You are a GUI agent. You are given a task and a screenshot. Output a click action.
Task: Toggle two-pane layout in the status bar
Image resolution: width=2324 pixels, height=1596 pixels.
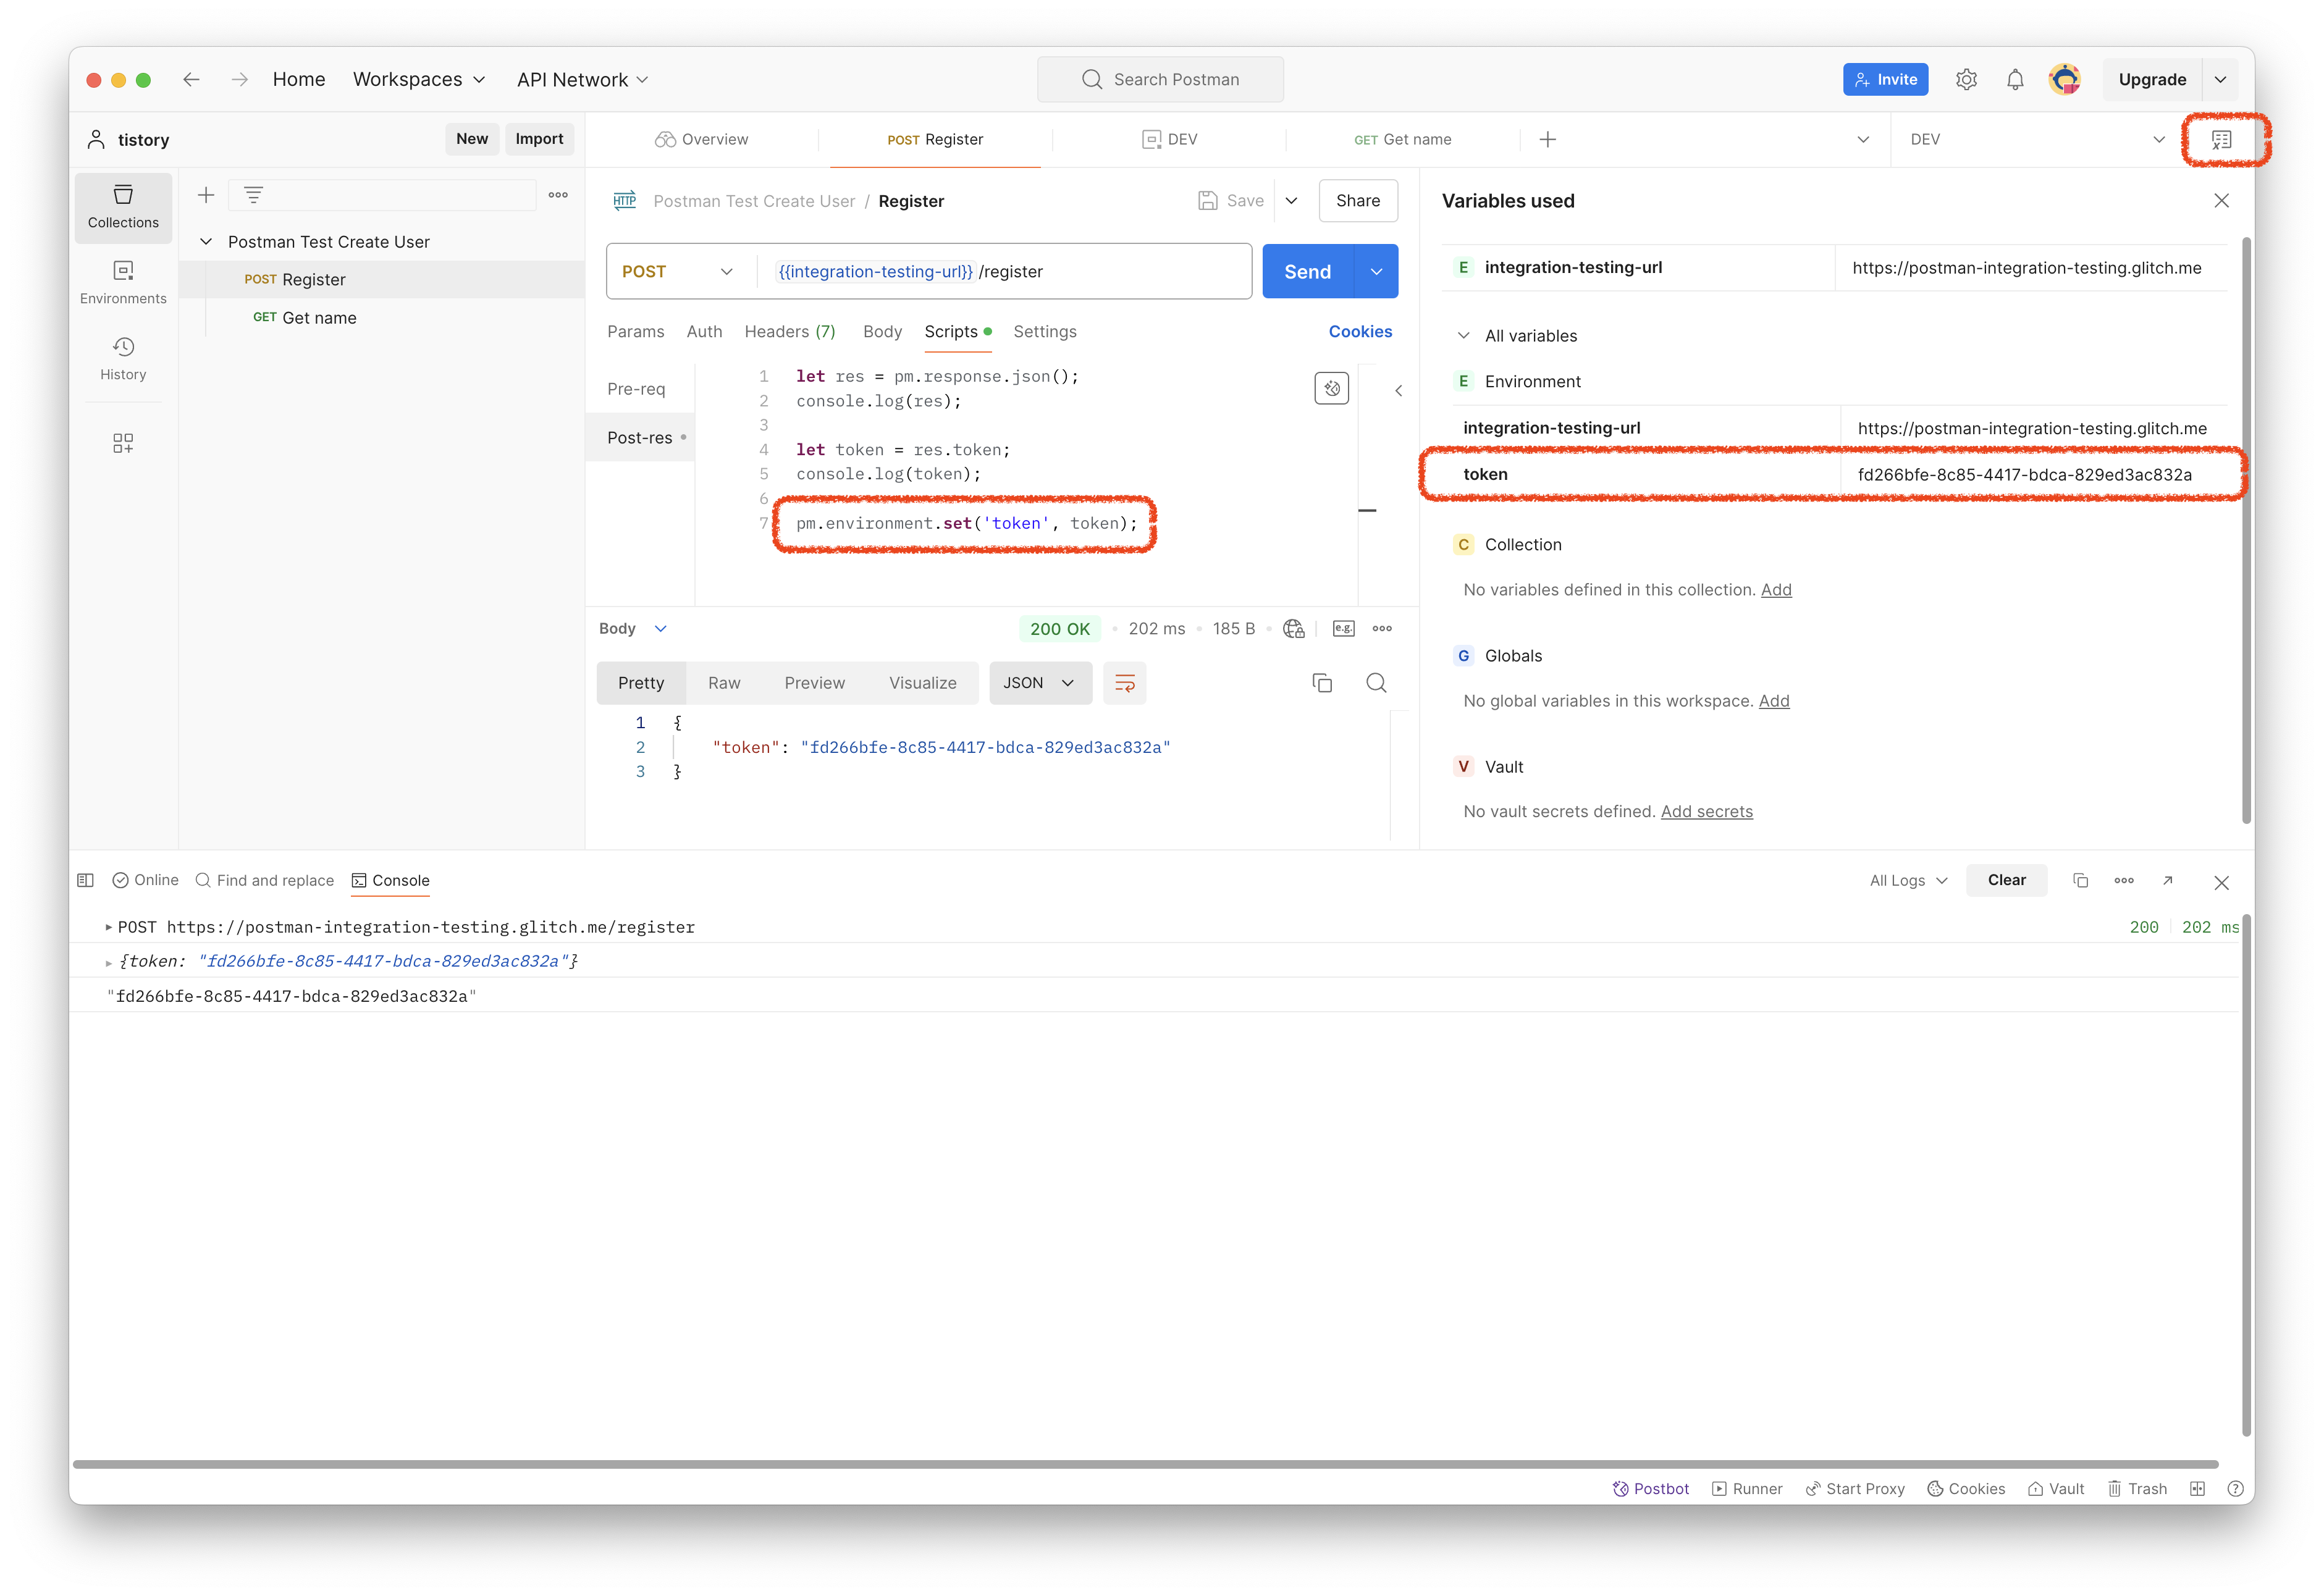point(2197,1489)
